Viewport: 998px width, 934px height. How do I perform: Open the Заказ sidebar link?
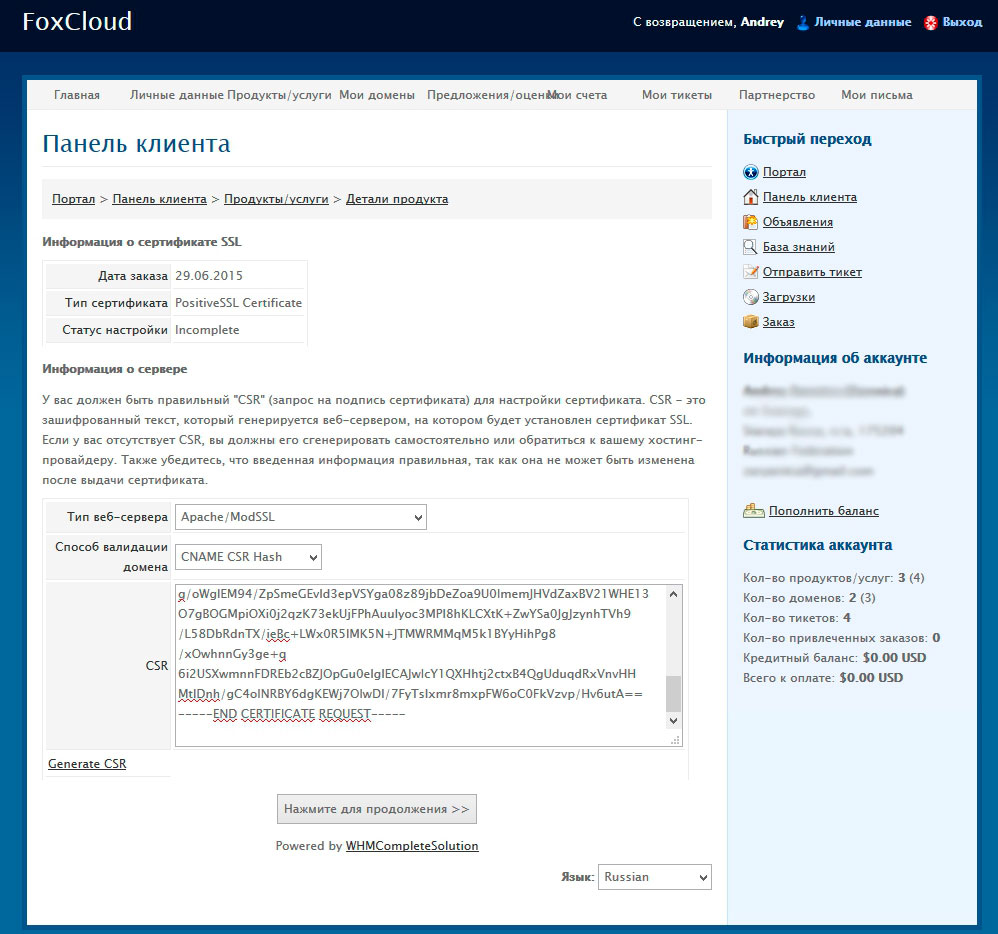778,322
